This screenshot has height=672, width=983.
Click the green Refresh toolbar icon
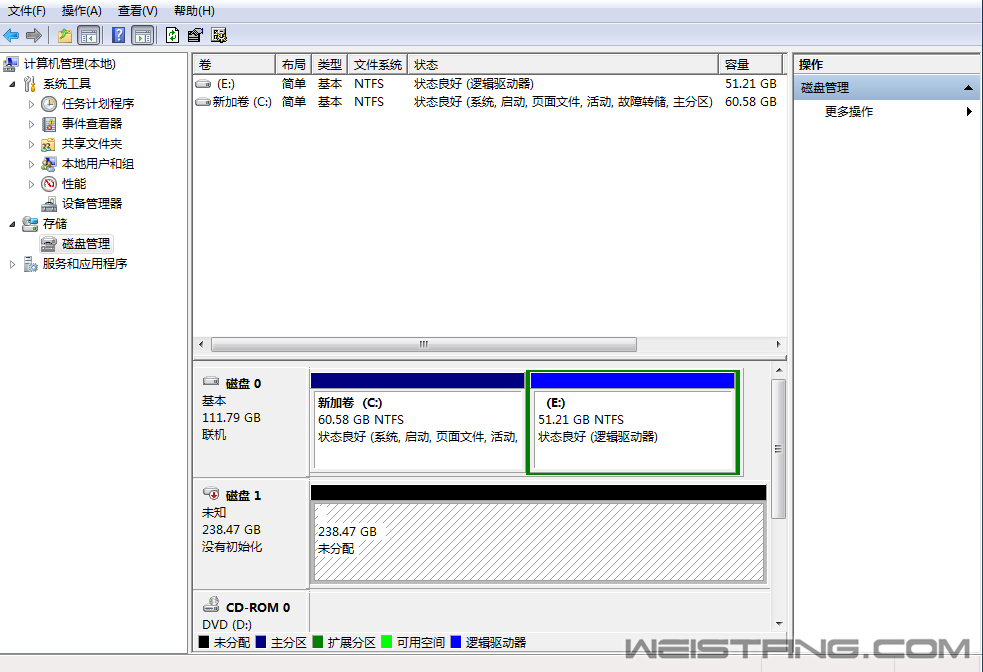coord(172,35)
